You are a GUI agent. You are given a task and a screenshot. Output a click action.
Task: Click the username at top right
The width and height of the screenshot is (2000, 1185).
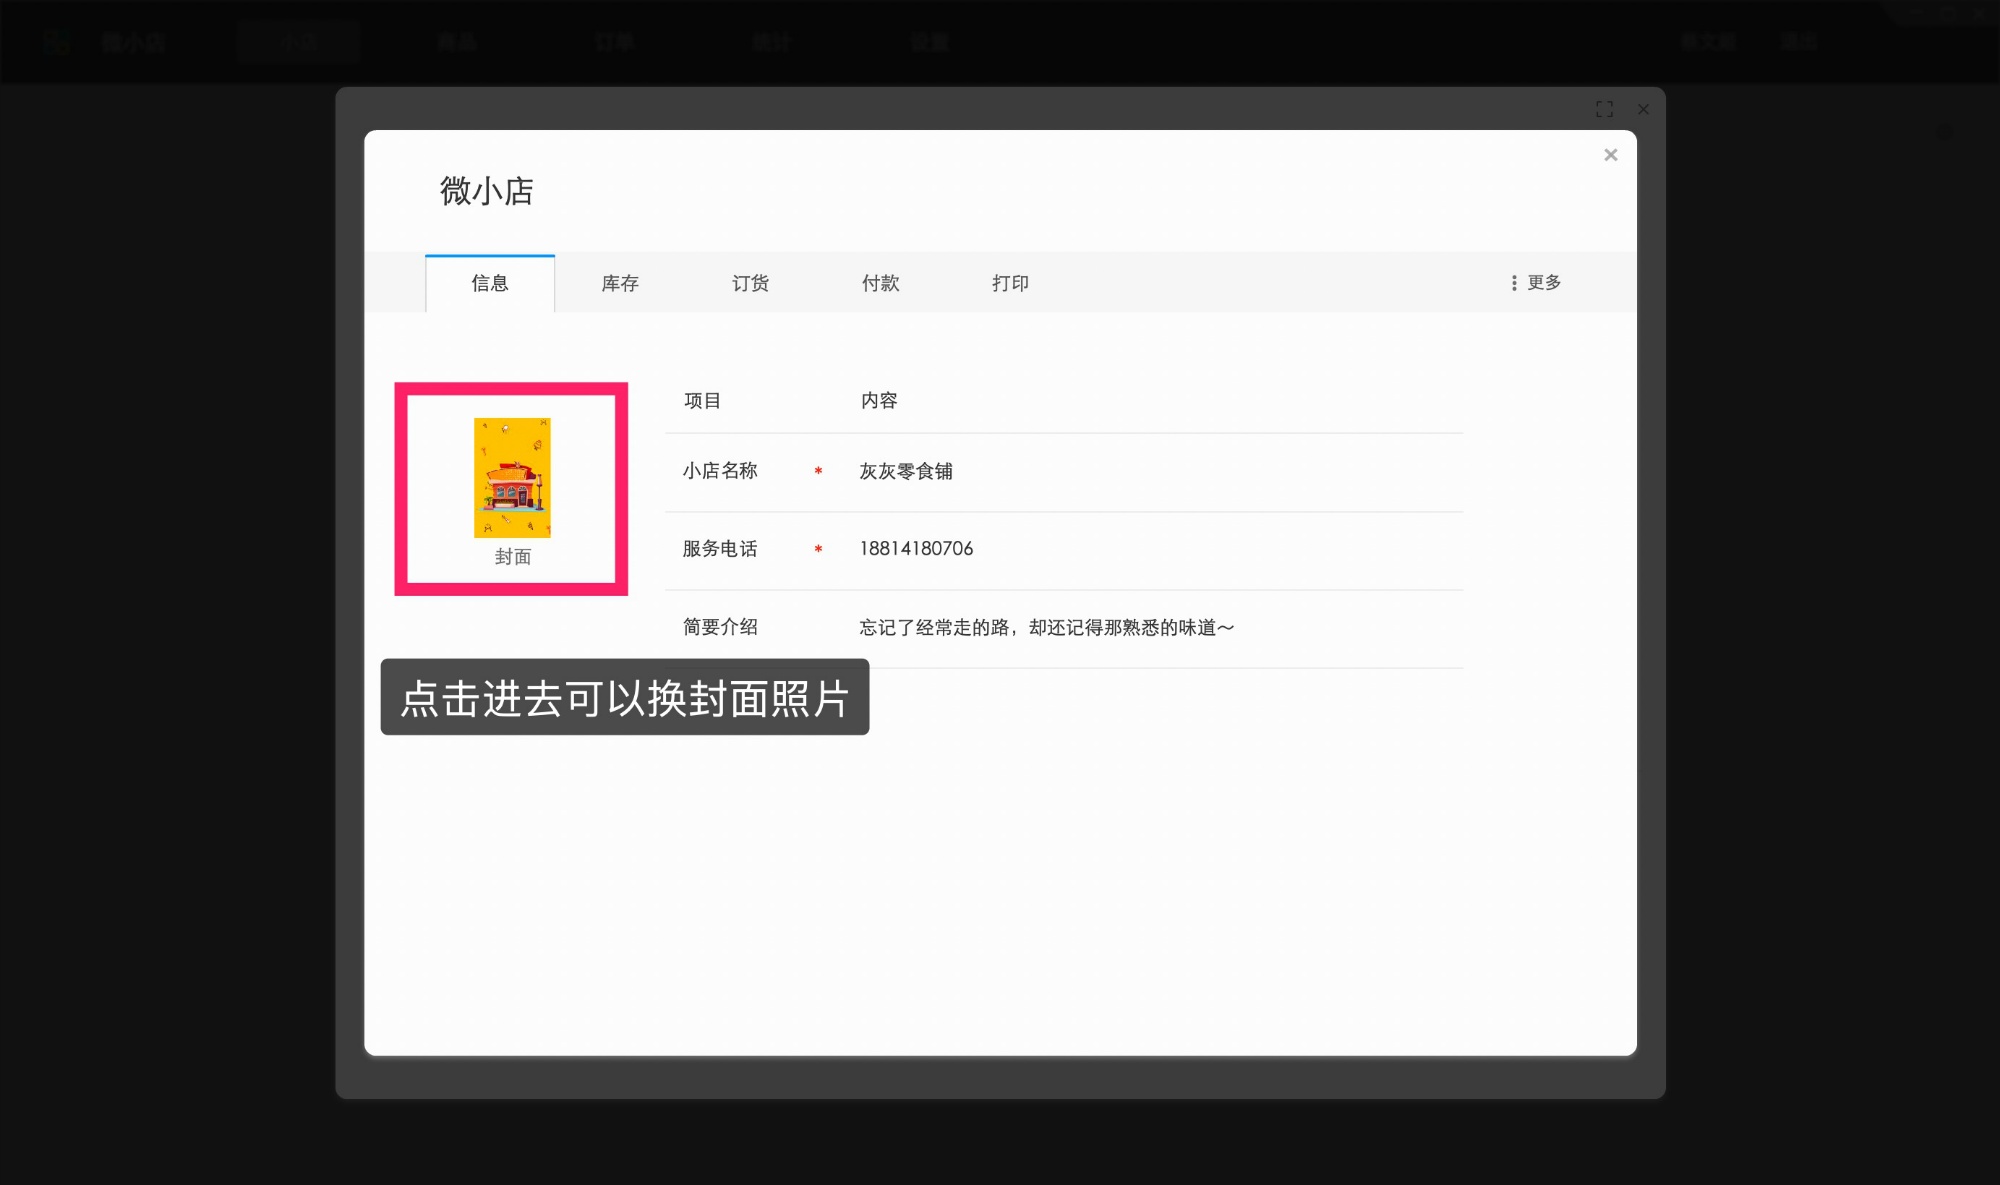[x=1708, y=41]
